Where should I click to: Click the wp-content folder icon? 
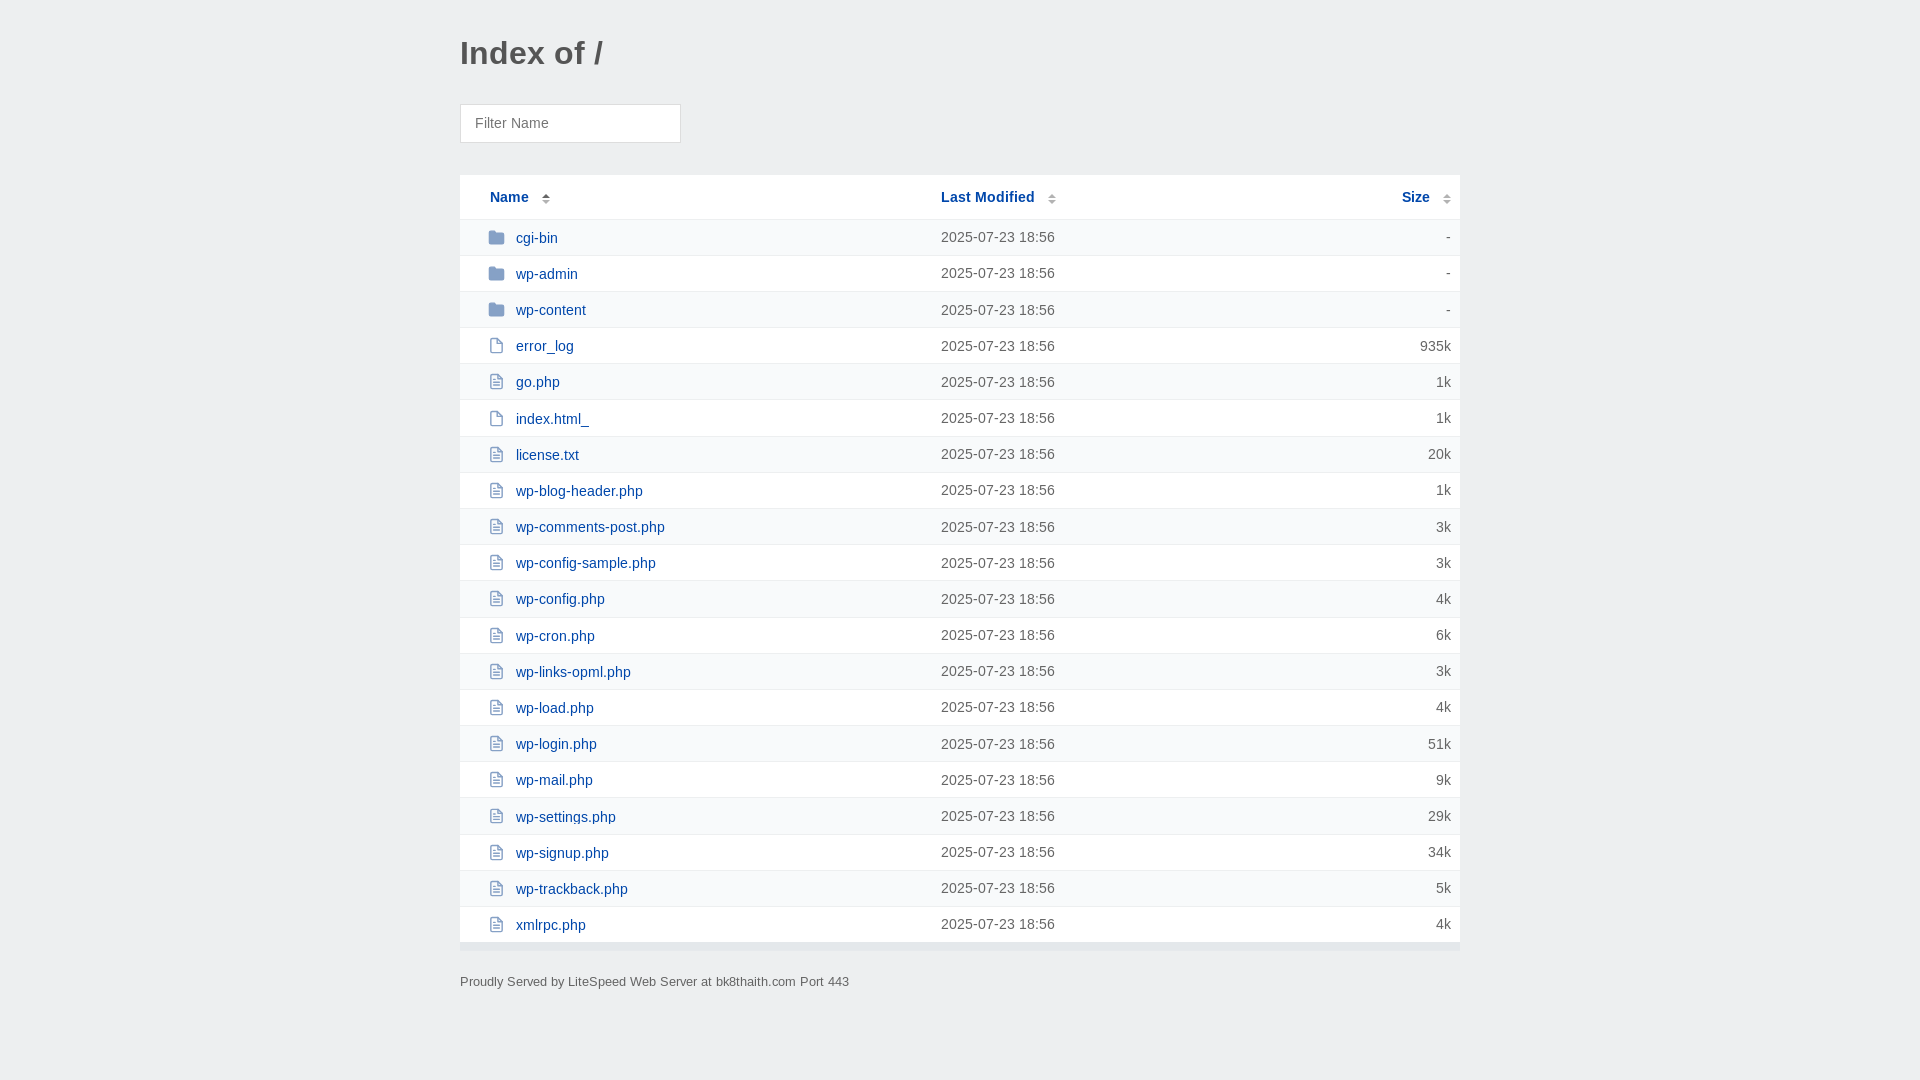pyautogui.click(x=496, y=310)
